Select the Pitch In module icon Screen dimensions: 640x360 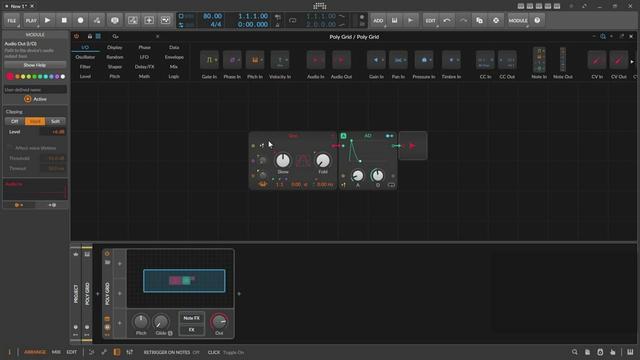pos(255,60)
